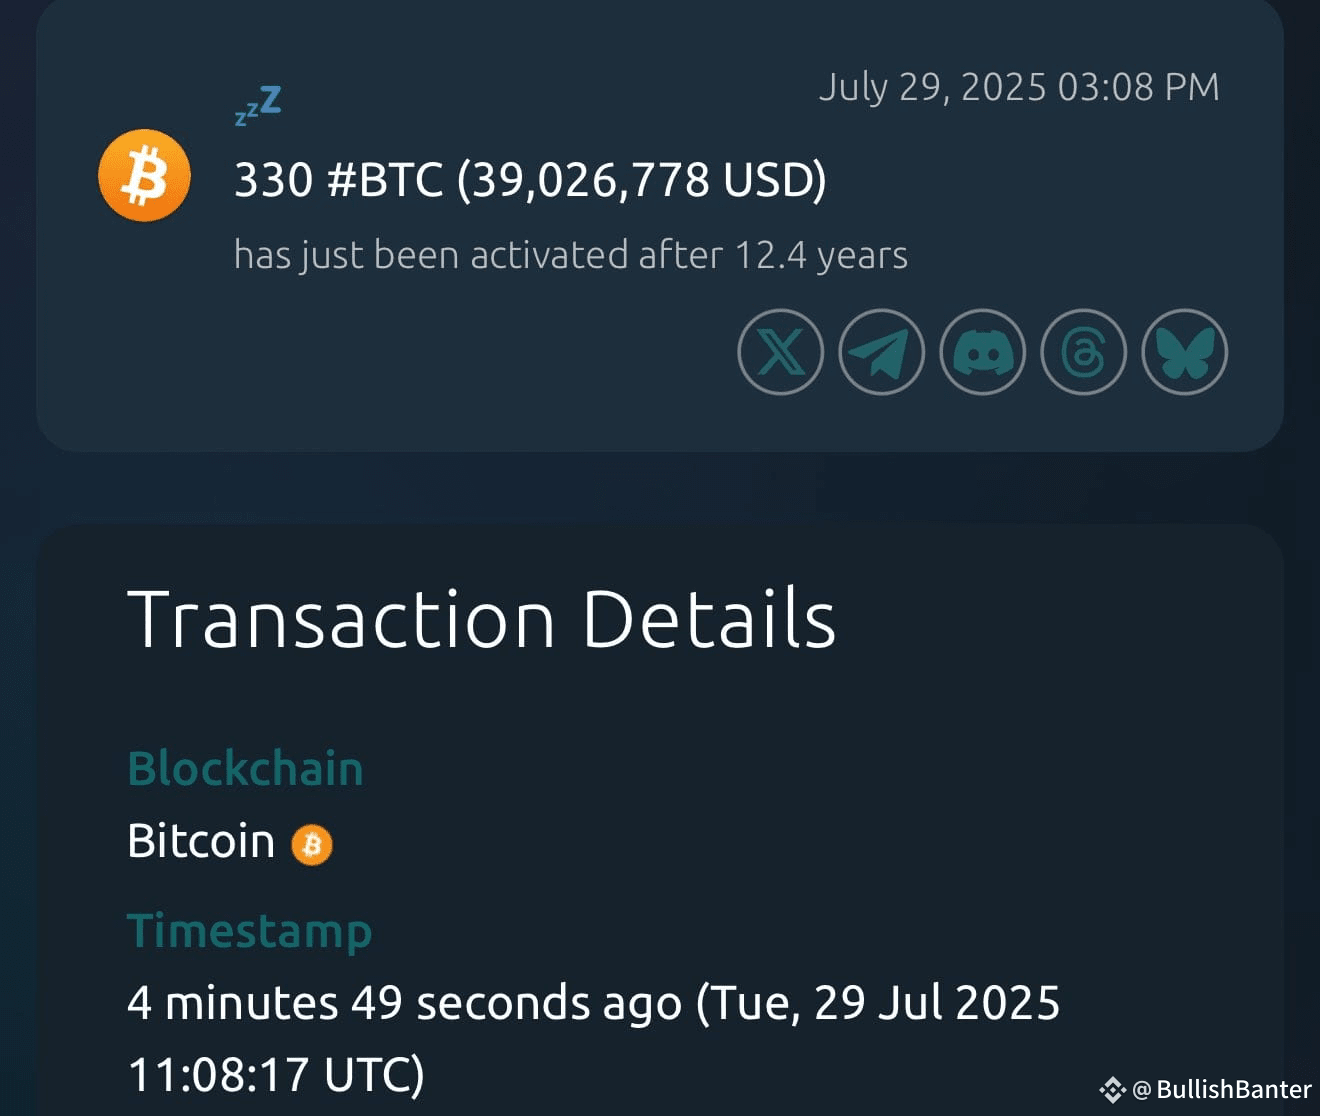The height and width of the screenshot is (1116, 1320).
Task: Share the alert to Discord
Action: click(x=982, y=352)
